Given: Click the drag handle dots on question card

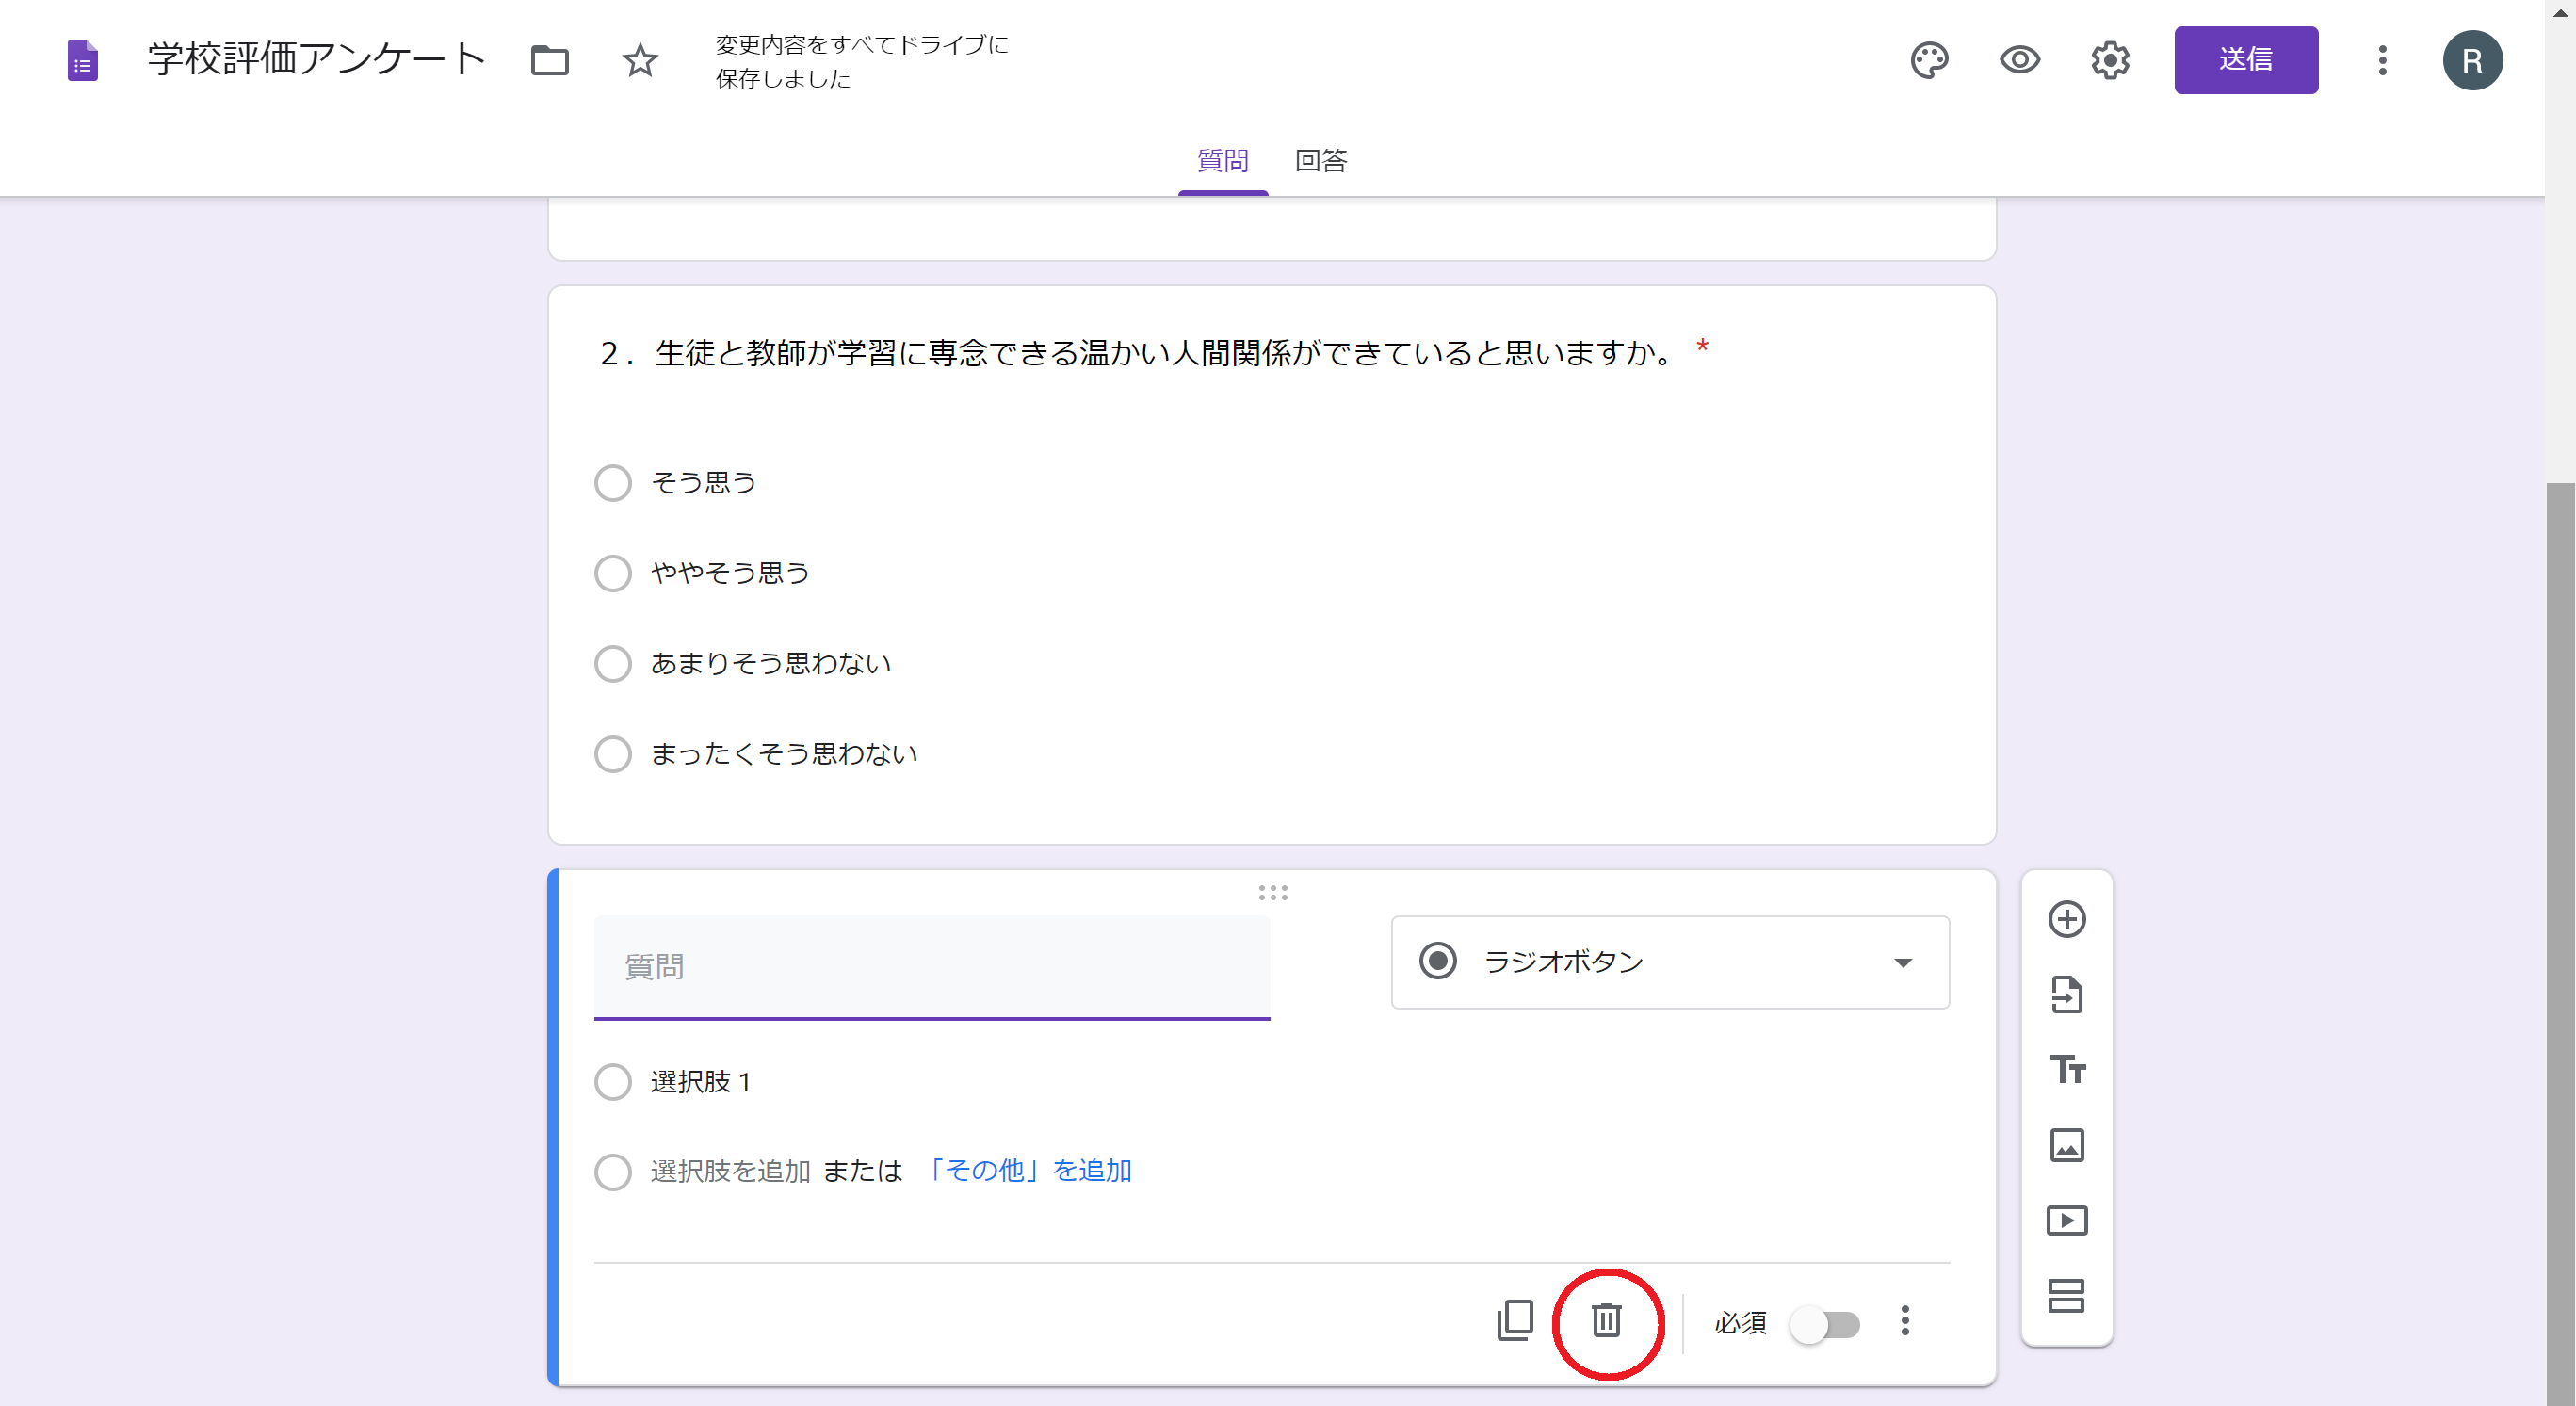Looking at the screenshot, I should [x=1273, y=893].
